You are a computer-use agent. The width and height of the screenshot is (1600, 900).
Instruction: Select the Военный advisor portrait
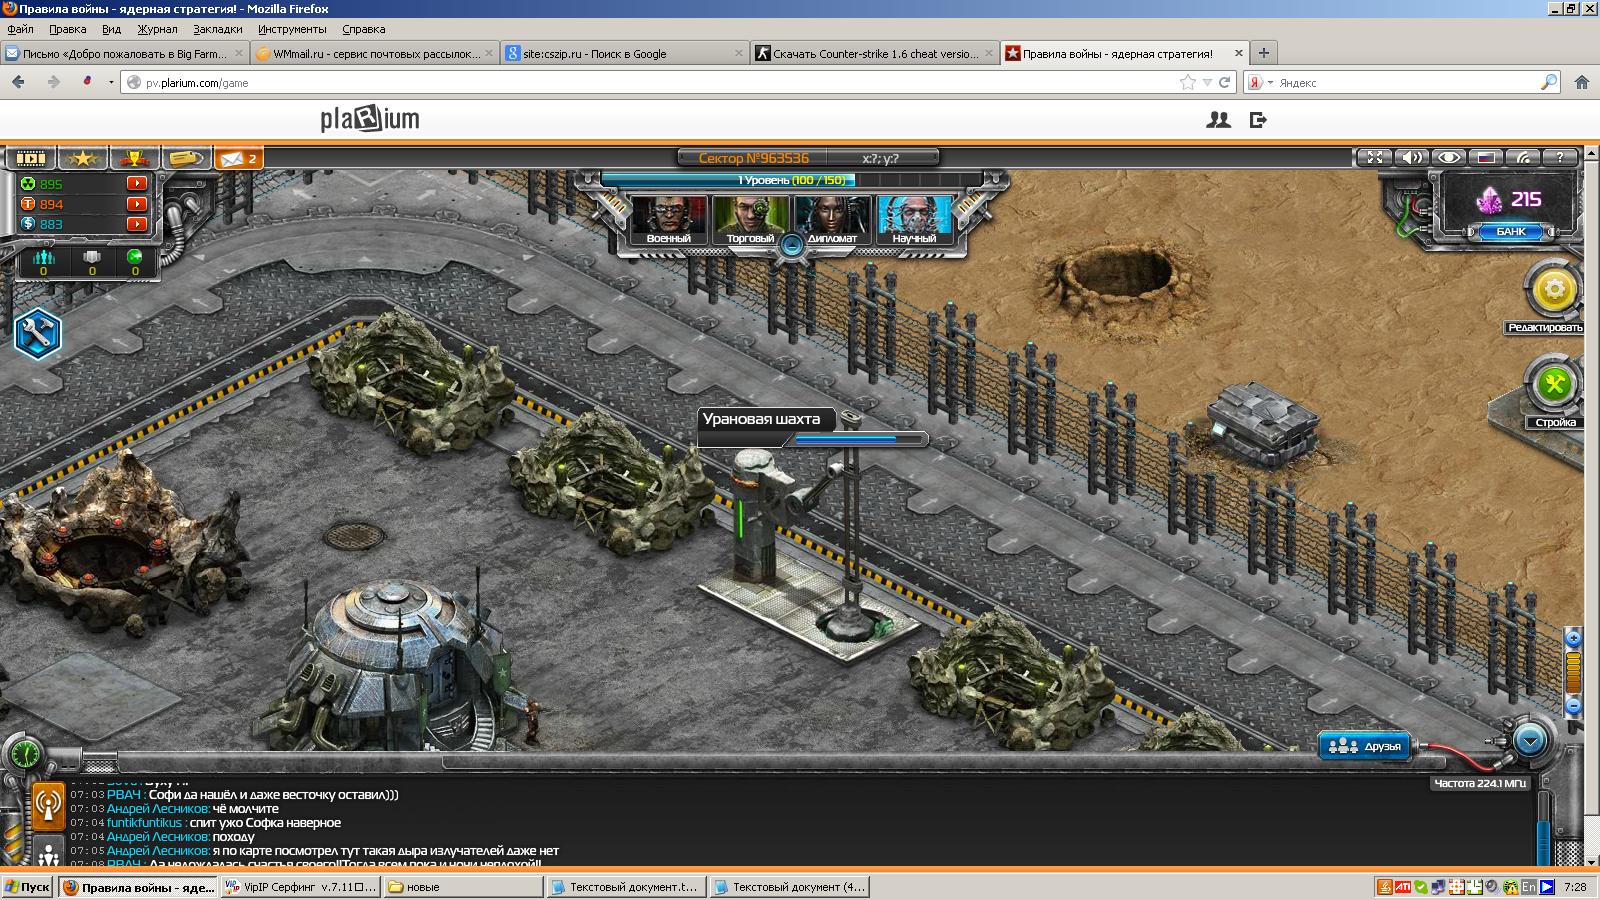tap(669, 220)
